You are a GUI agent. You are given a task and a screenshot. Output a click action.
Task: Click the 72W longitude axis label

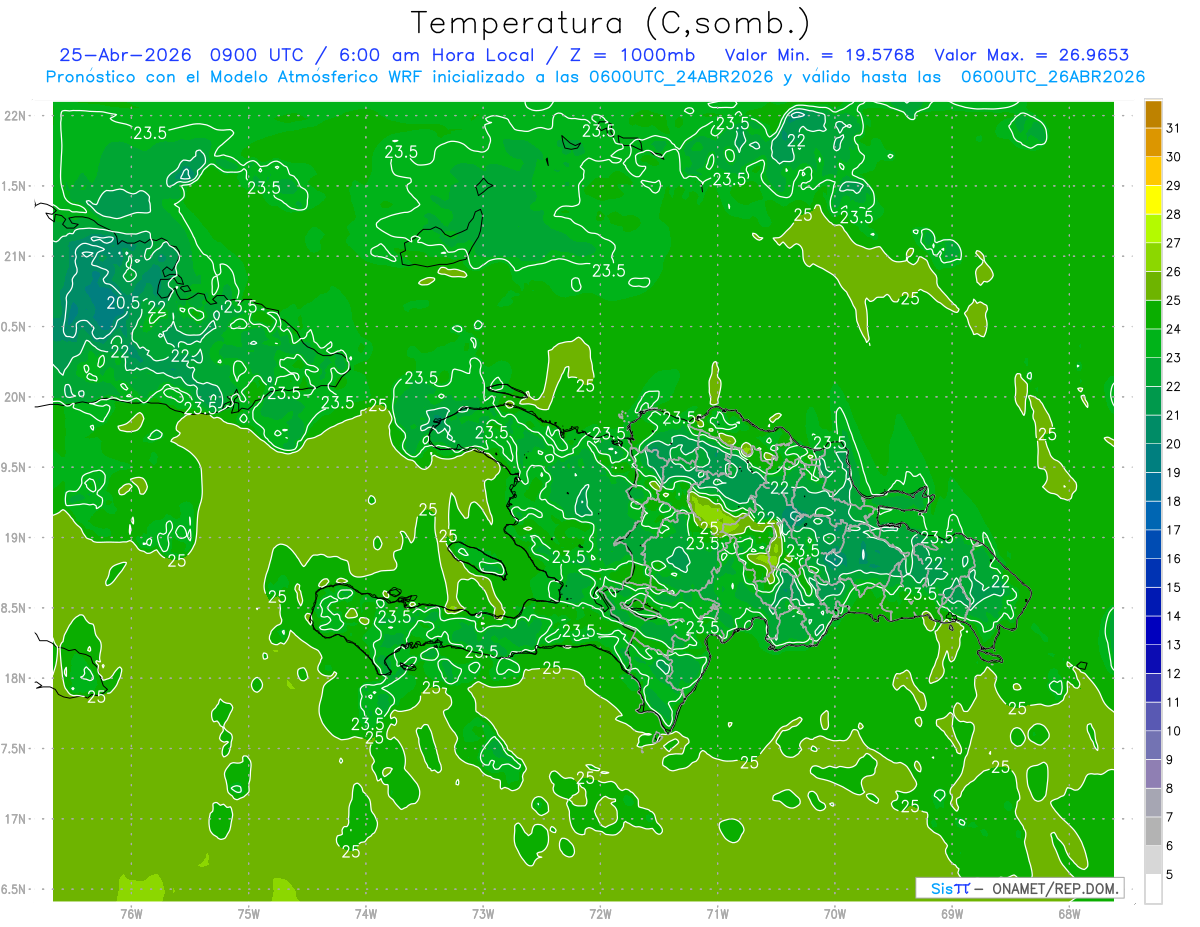click(x=600, y=914)
